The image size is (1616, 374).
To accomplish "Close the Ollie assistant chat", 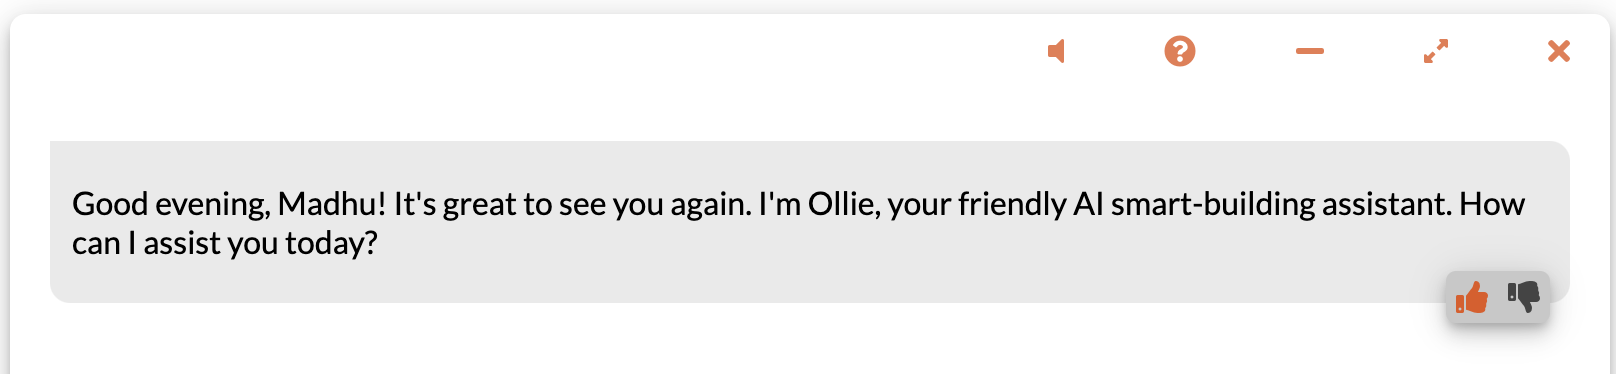I will point(1559,51).
